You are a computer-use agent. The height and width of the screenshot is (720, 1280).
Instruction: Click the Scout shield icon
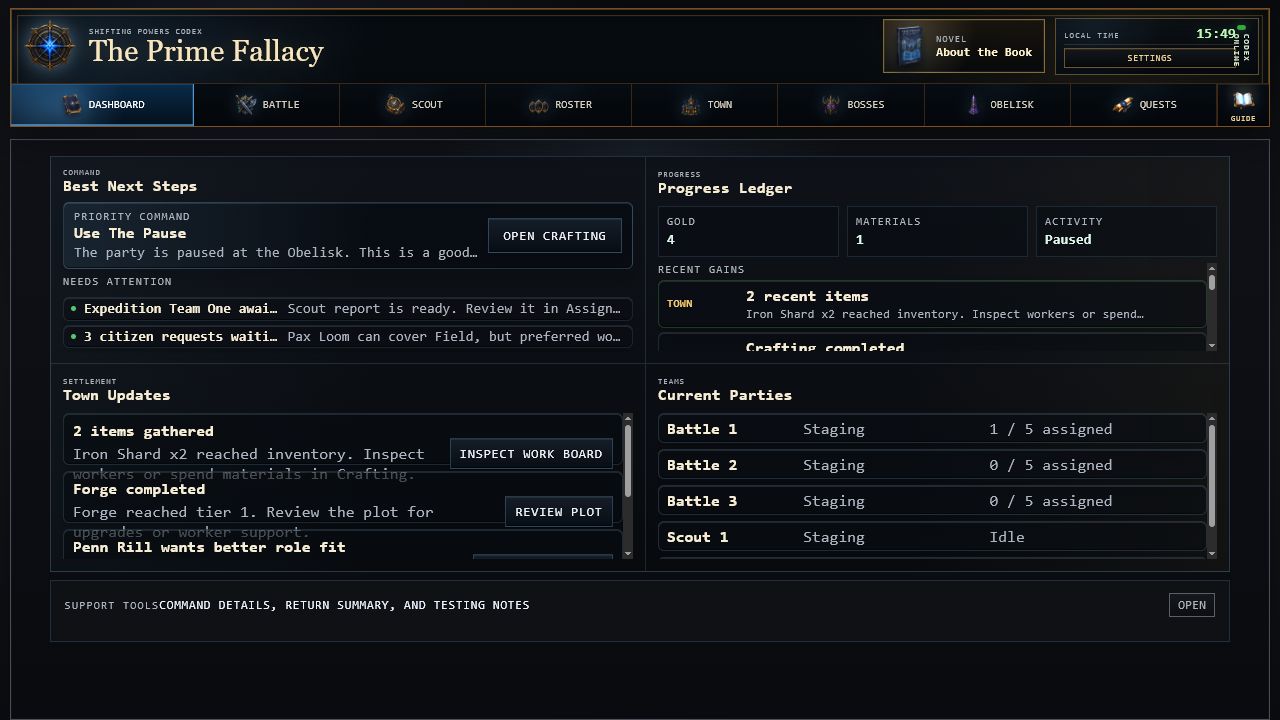(395, 104)
